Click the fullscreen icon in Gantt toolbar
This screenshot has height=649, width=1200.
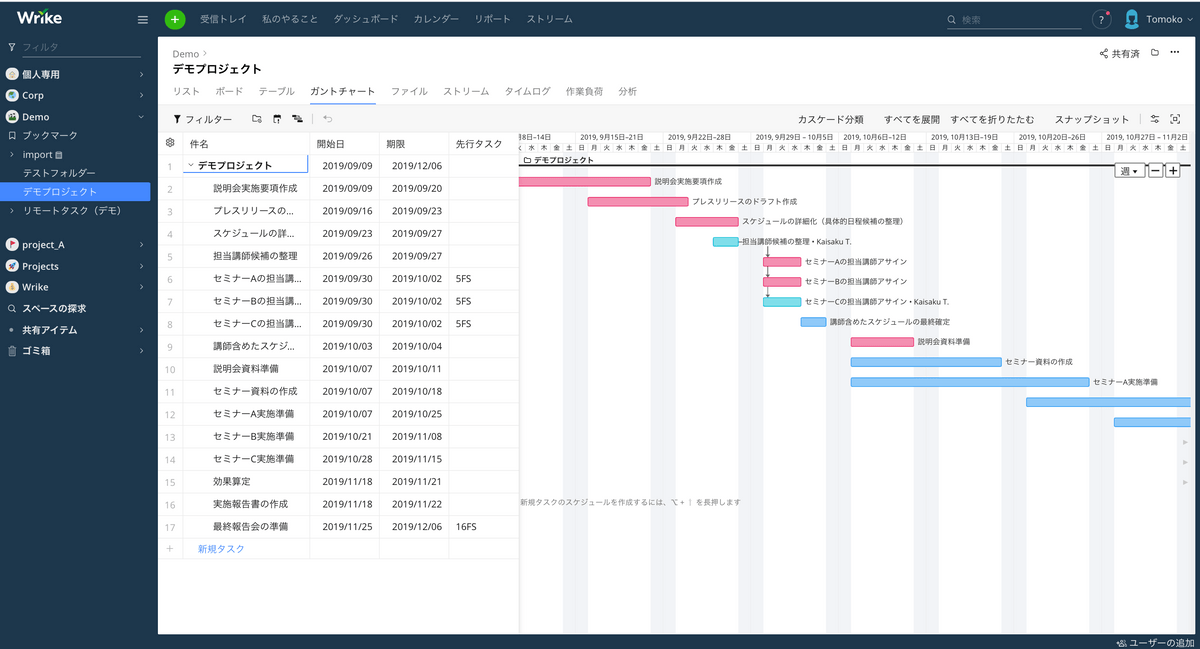coord(1175,119)
